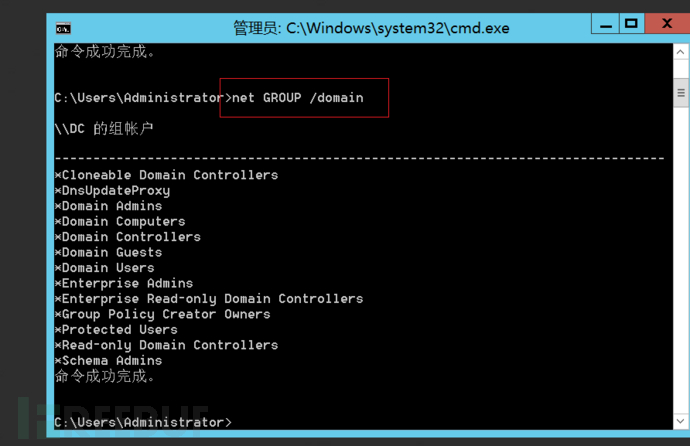Open the cmd system menu icon
The height and width of the screenshot is (446, 690).
[62, 27]
